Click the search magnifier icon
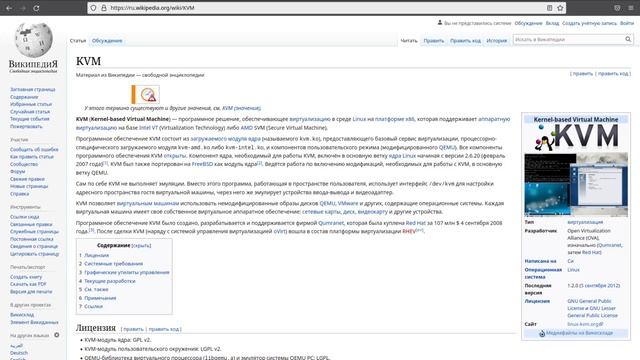This screenshot has width=640, height=360. click(x=628, y=39)
